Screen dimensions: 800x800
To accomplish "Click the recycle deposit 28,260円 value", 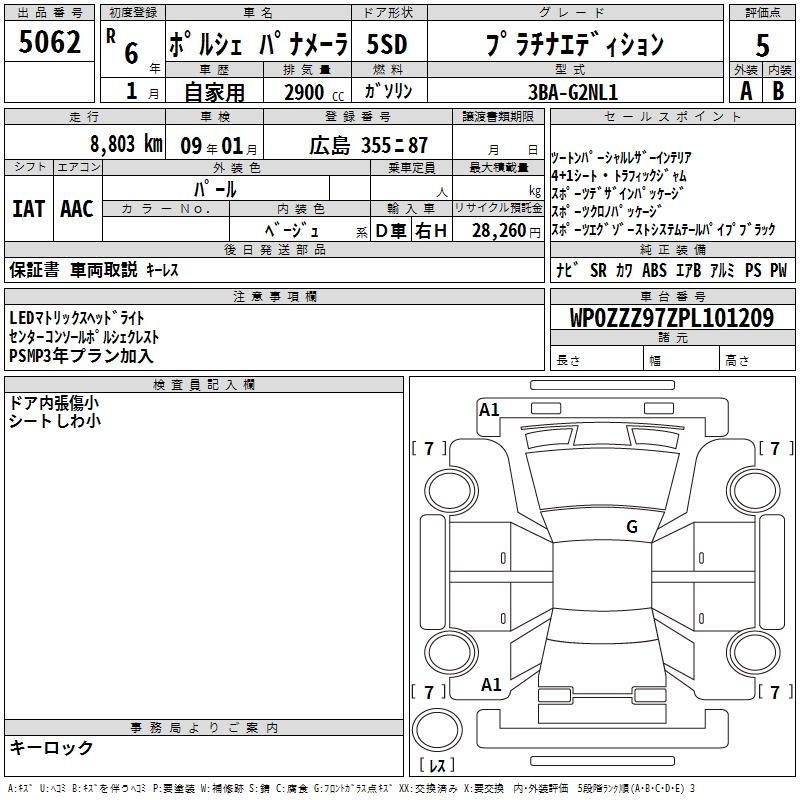I will click(x=498, y=231).
